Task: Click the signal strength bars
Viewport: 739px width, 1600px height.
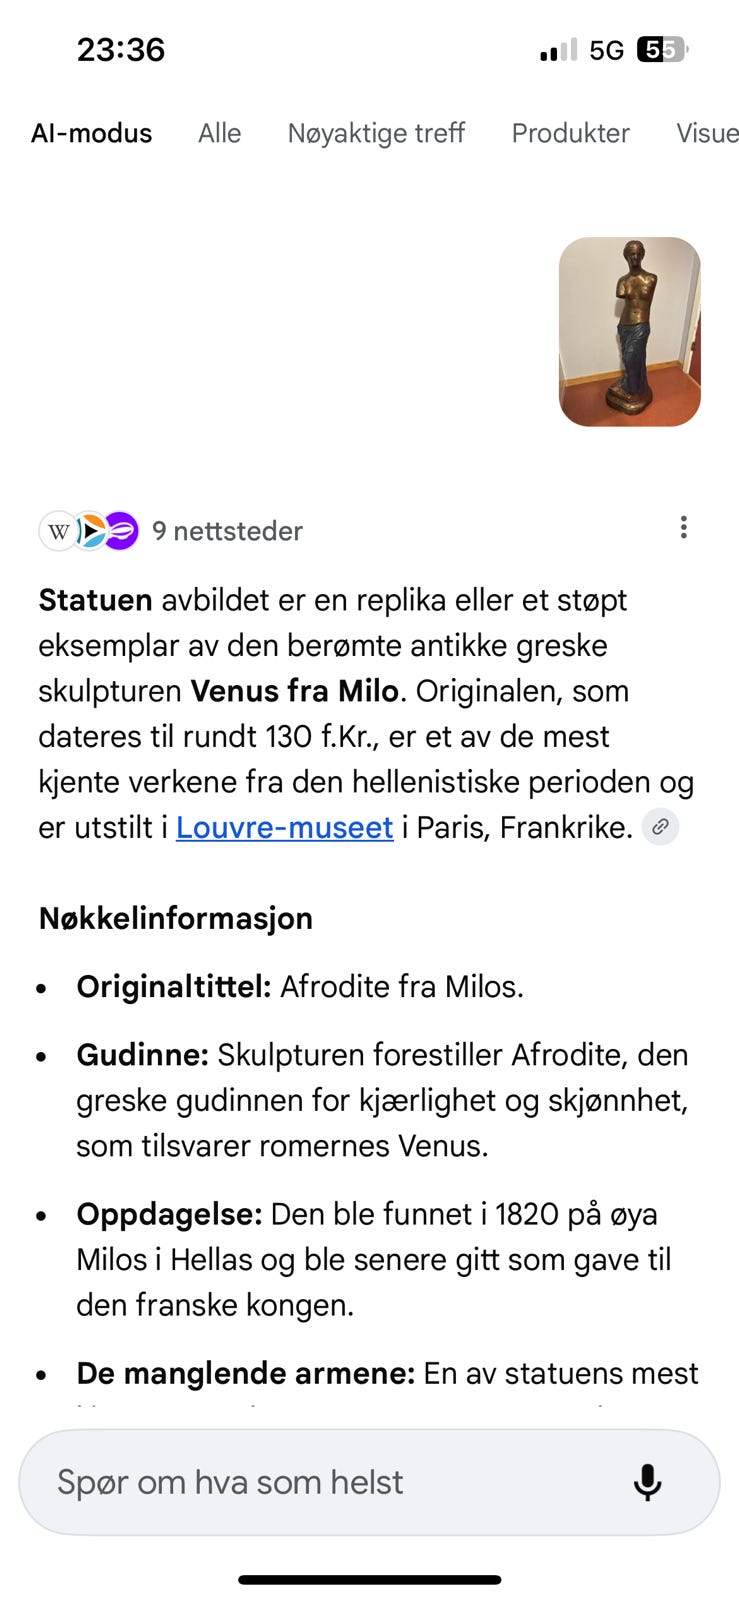Action: 556,48
